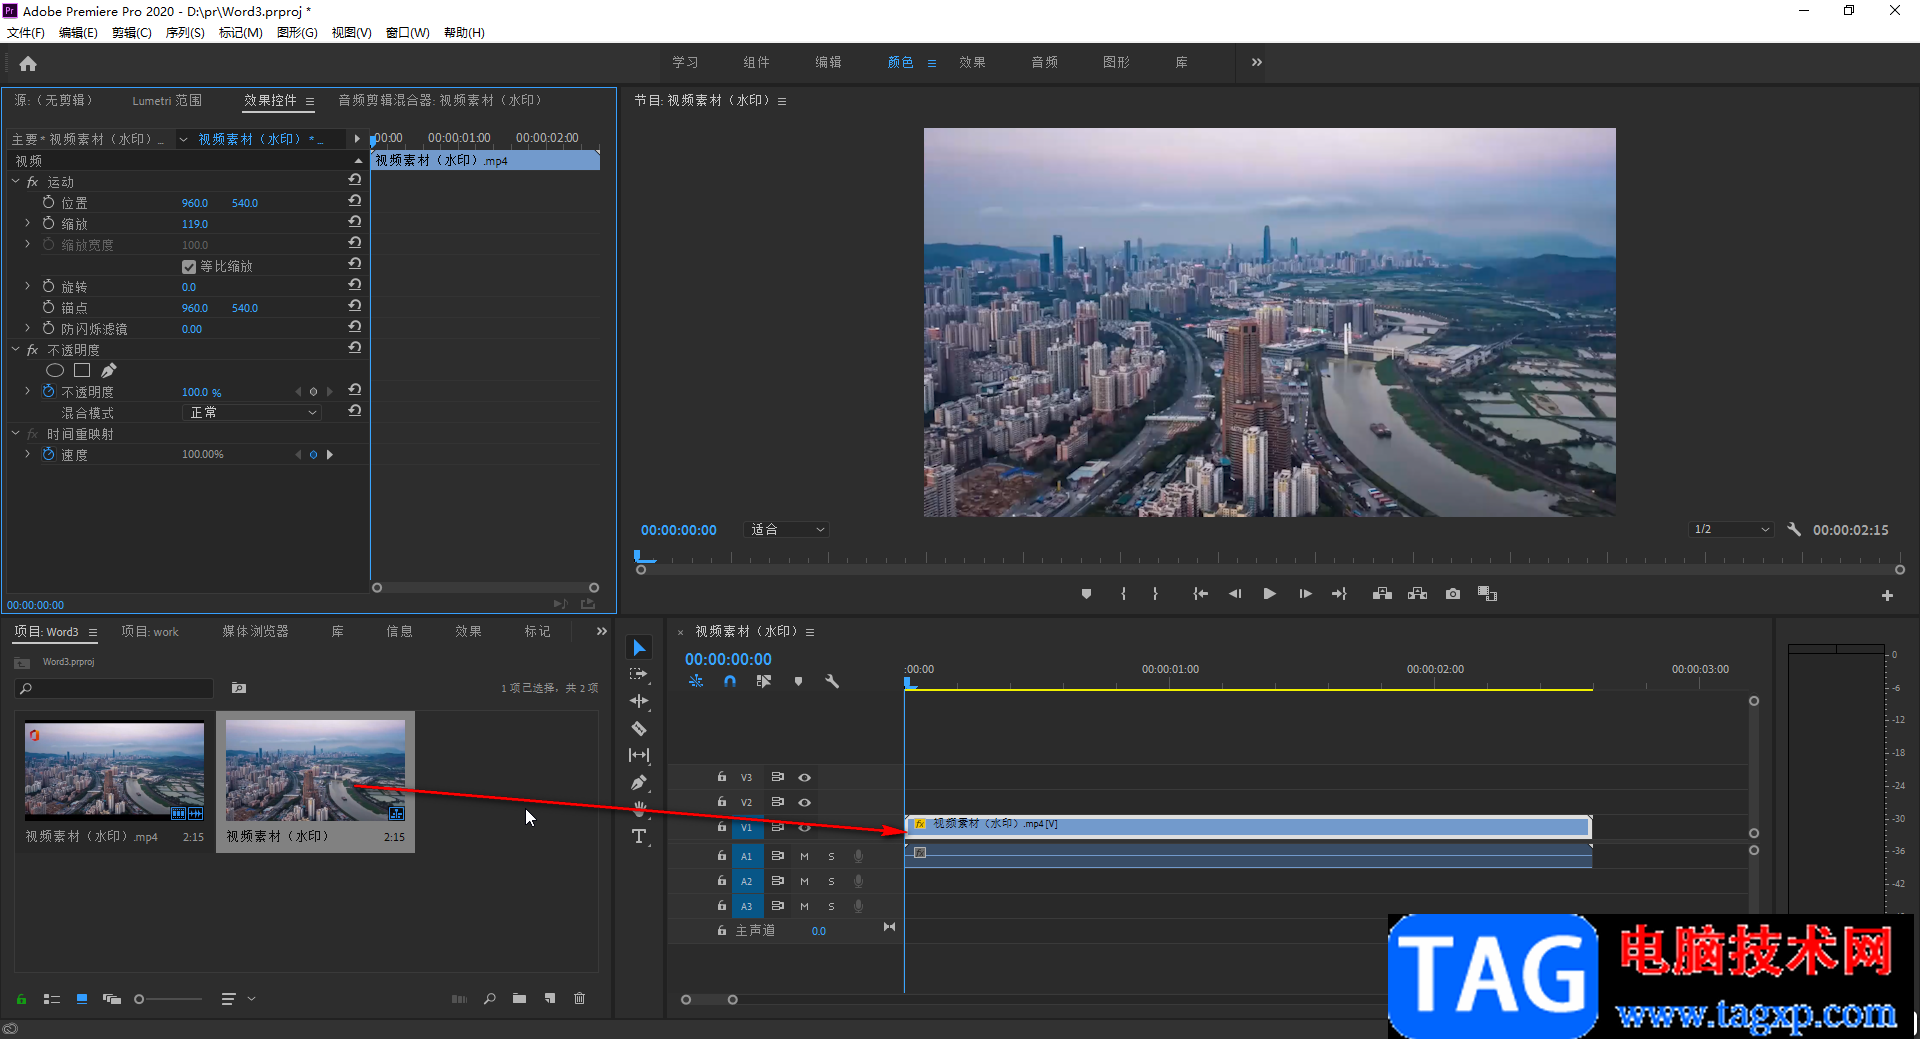Select the Pen tool in tools panel
The height and width of the screenshot is (1039, 1920).
(639, 782)
